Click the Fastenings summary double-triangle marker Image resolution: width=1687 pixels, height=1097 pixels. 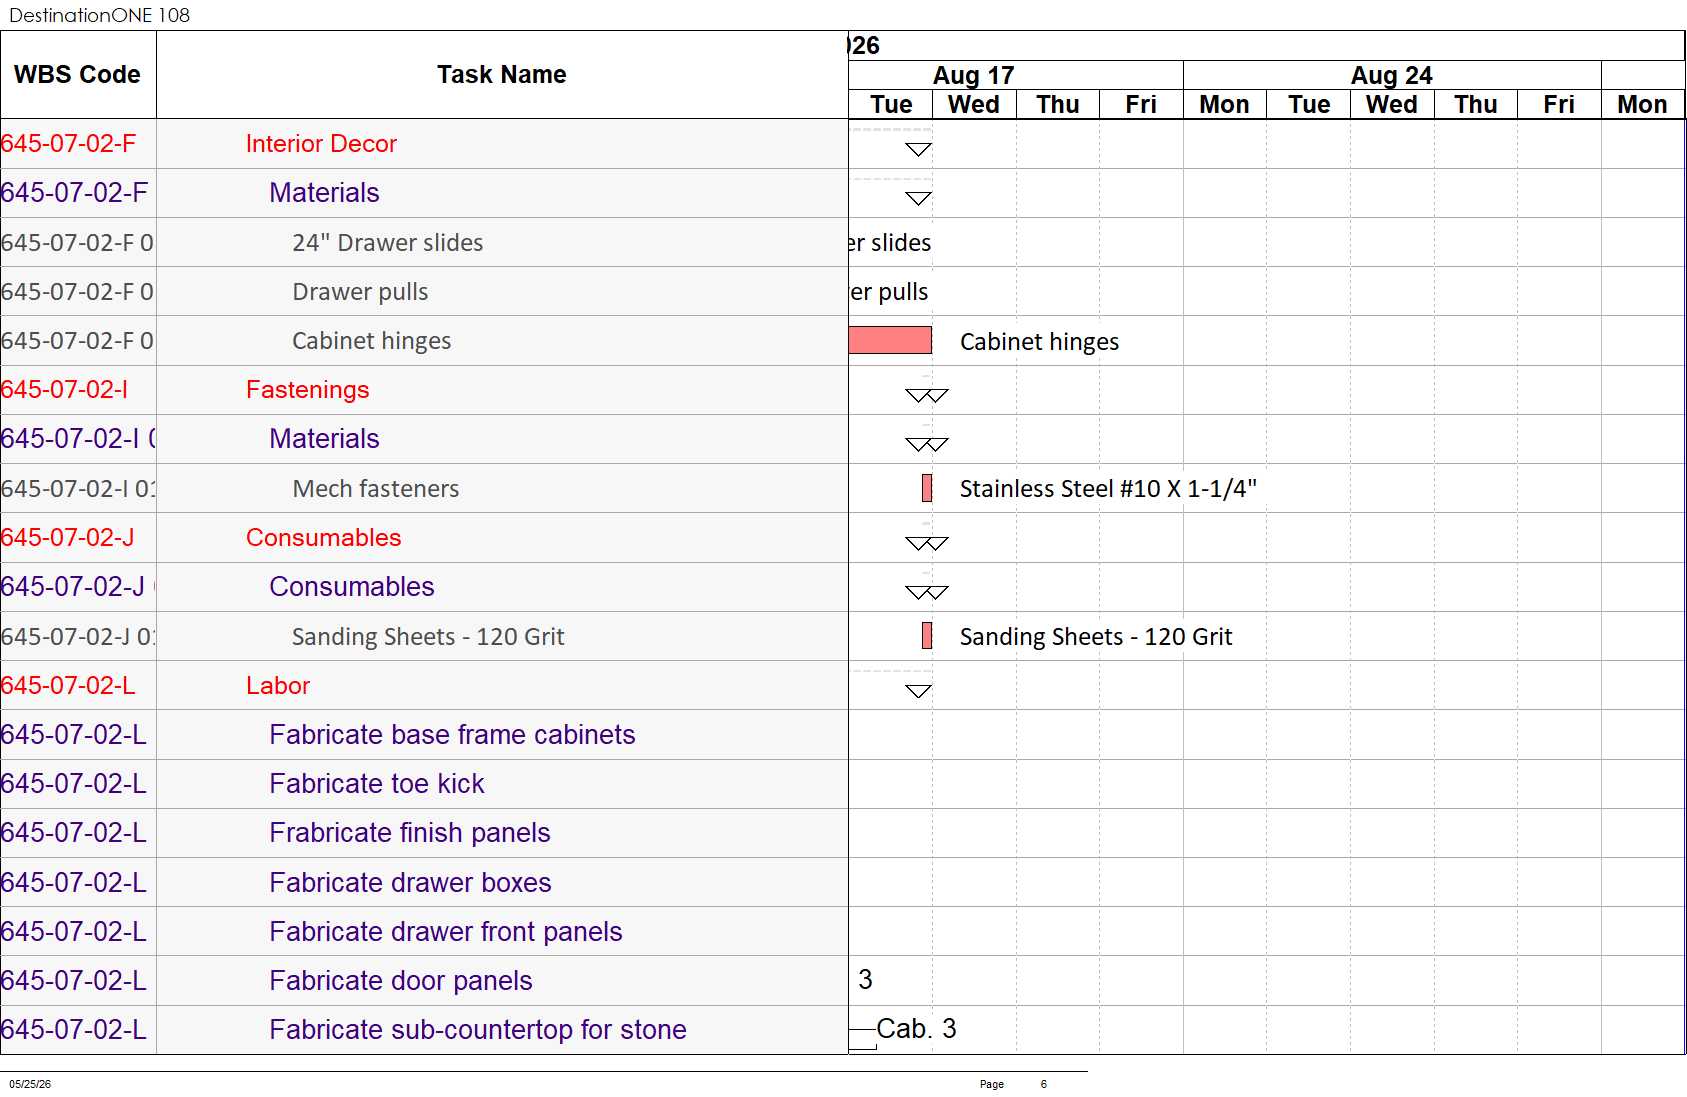(x=926, y=396)
